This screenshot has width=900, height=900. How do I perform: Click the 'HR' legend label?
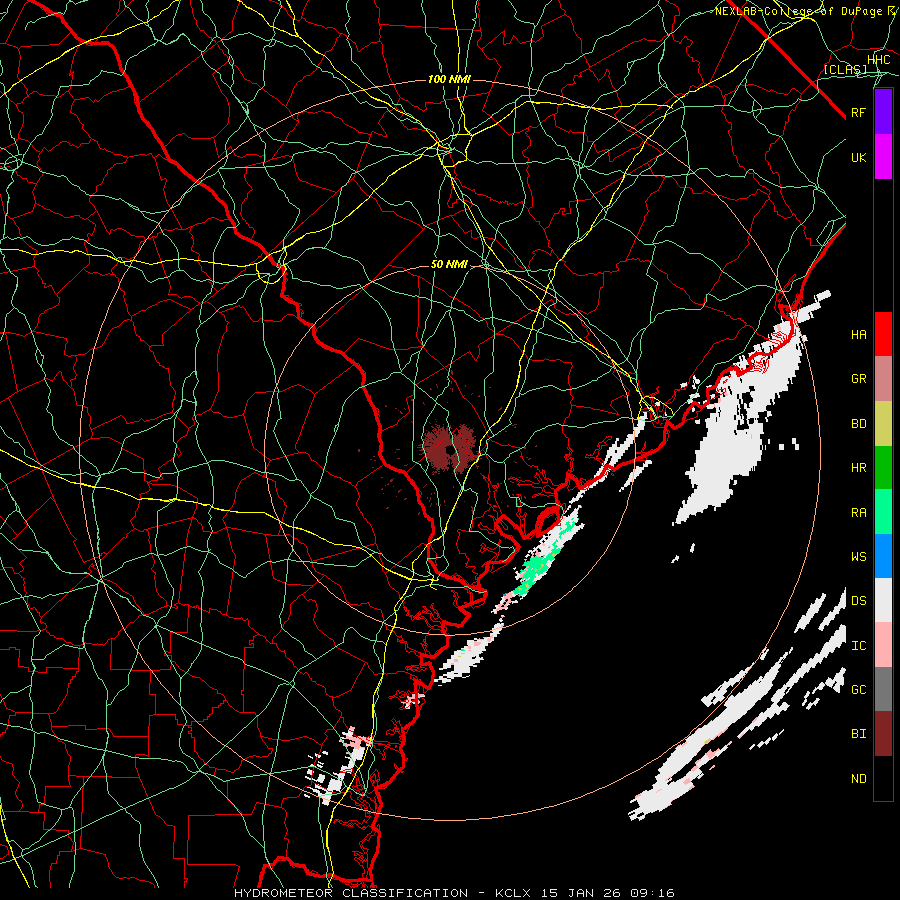click(x=858, y=468)
